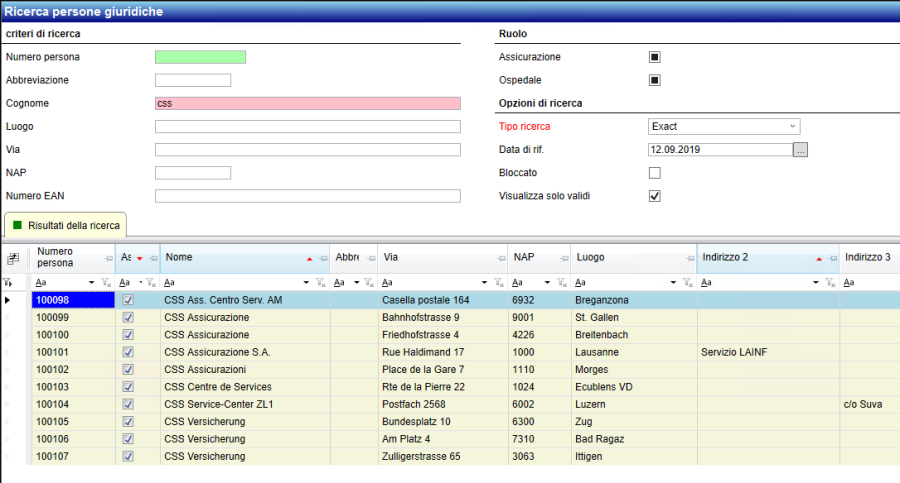
Task: Click the pink Cognome field containing css
Action: 307,103
